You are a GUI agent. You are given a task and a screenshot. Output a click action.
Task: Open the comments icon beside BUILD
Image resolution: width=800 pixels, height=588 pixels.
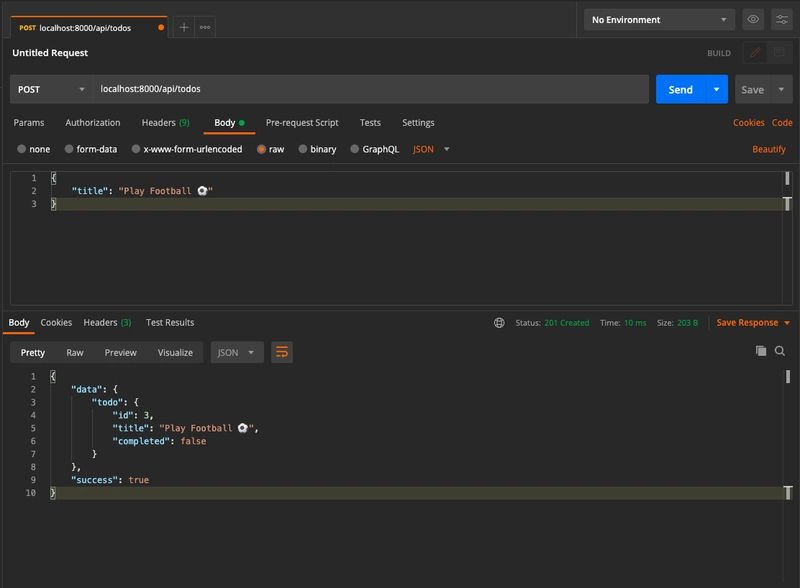pyautogui.click(x=779, y=53)
